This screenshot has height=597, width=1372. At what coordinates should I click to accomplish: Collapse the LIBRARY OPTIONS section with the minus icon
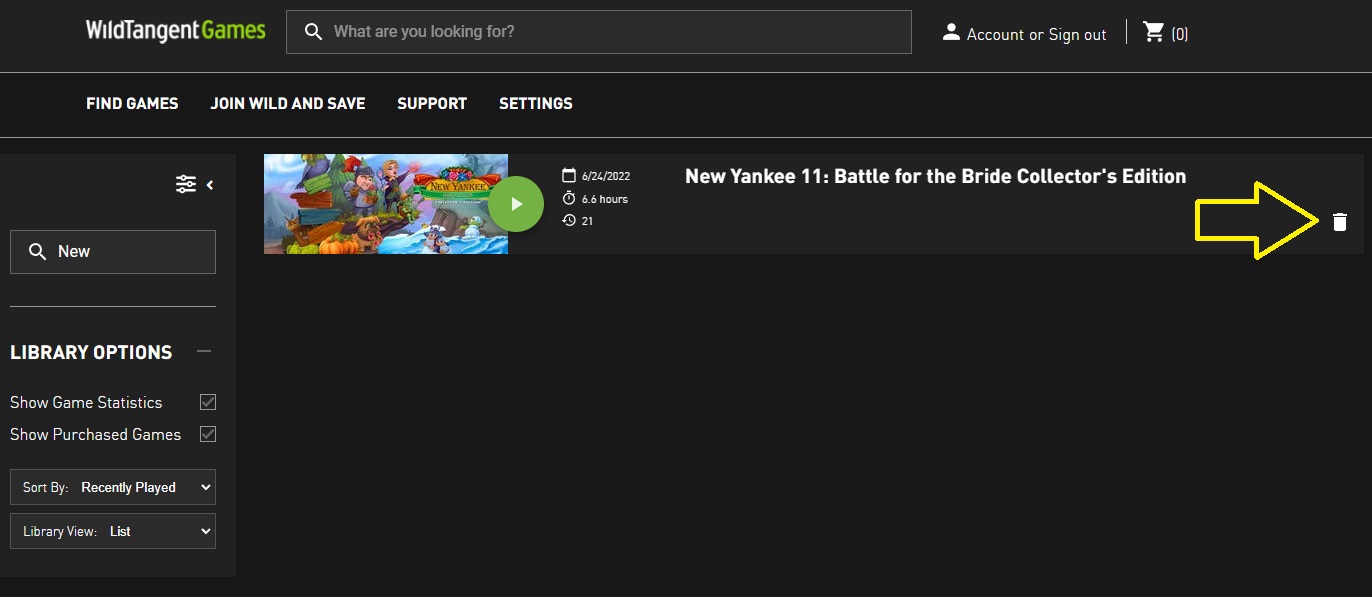(204, 351)
